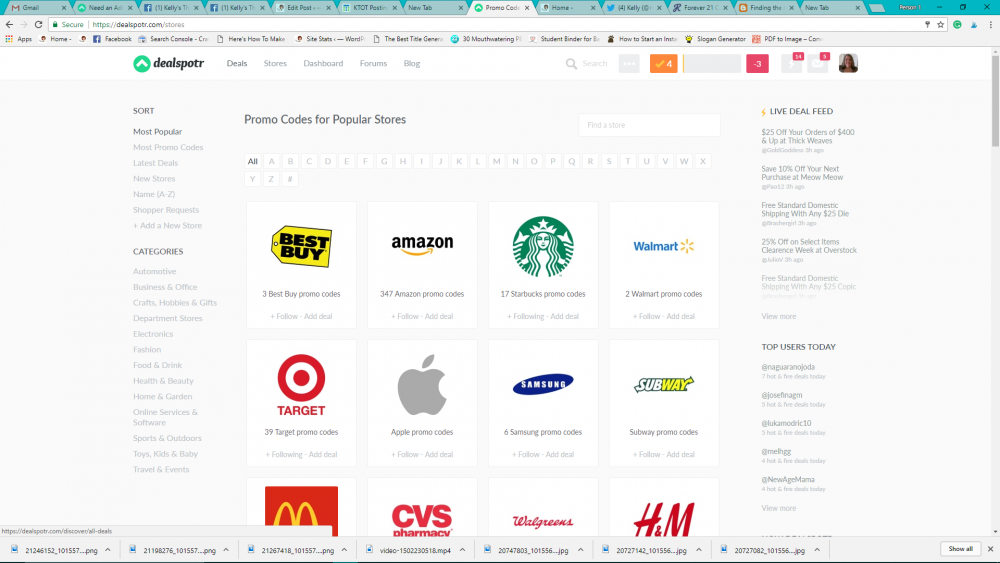The image size is (1000, 563).
Task: Expand options for 20727082_101556 jpg download
Action: tap(817, 550)
